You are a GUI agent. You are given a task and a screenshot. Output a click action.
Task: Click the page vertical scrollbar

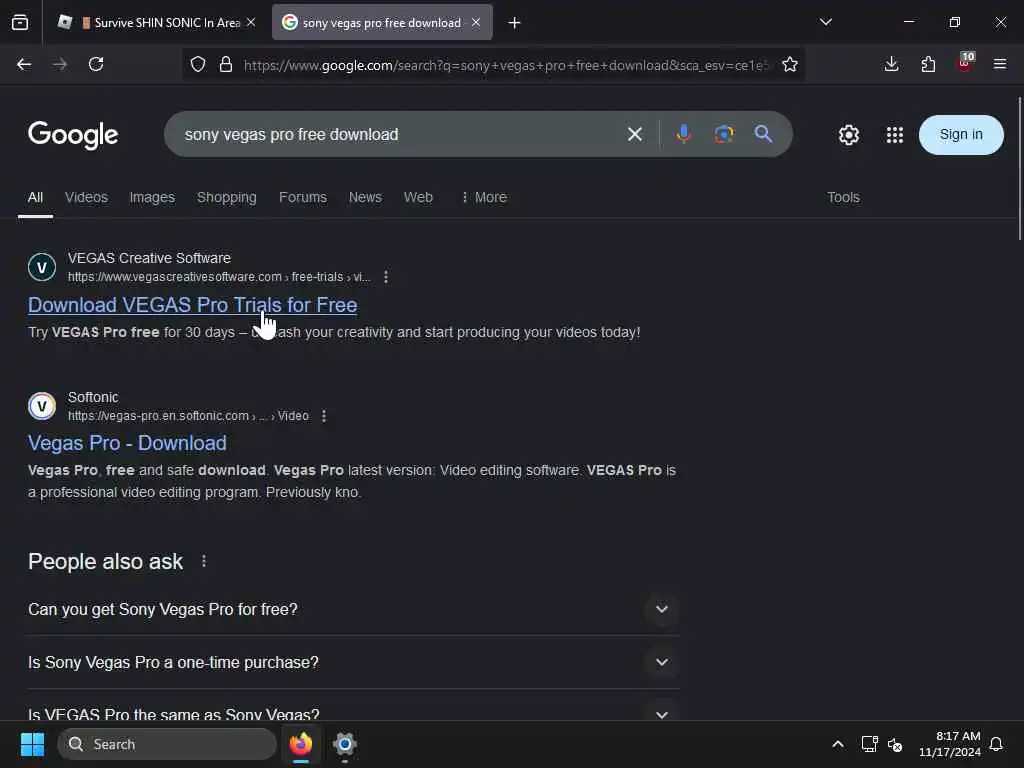[1019, 168]
